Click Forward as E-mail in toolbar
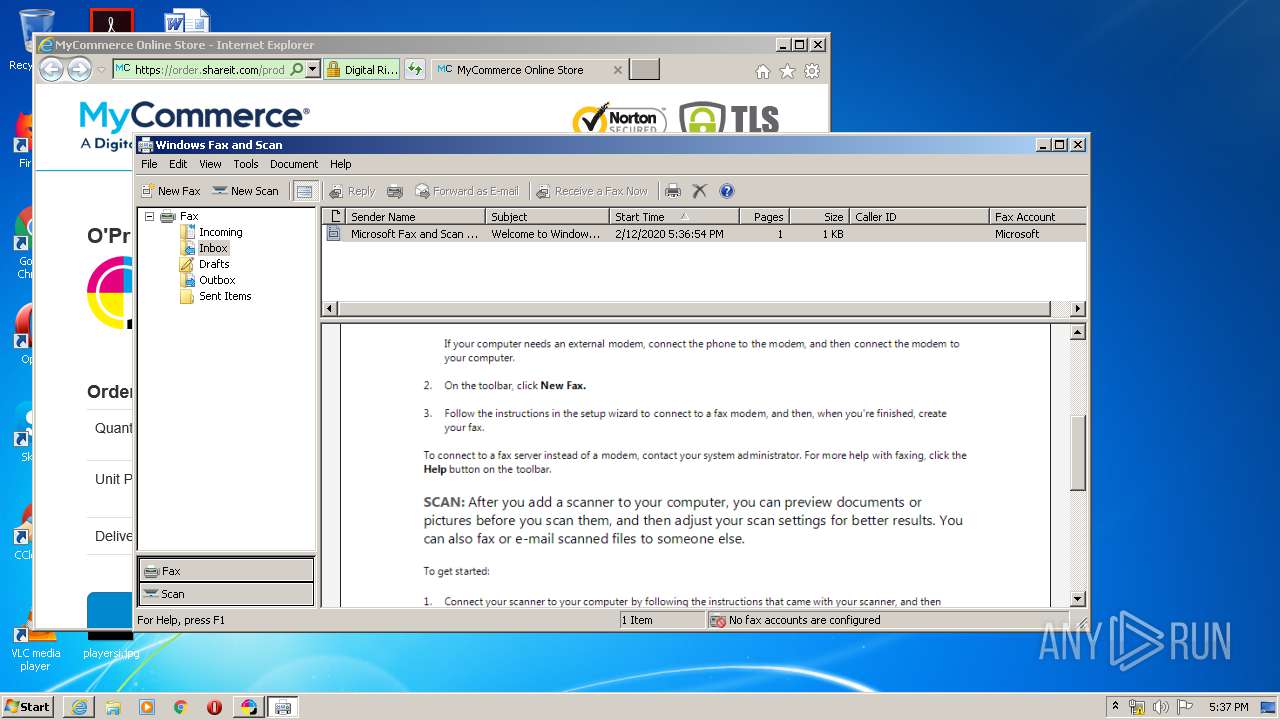 point(467,191)
